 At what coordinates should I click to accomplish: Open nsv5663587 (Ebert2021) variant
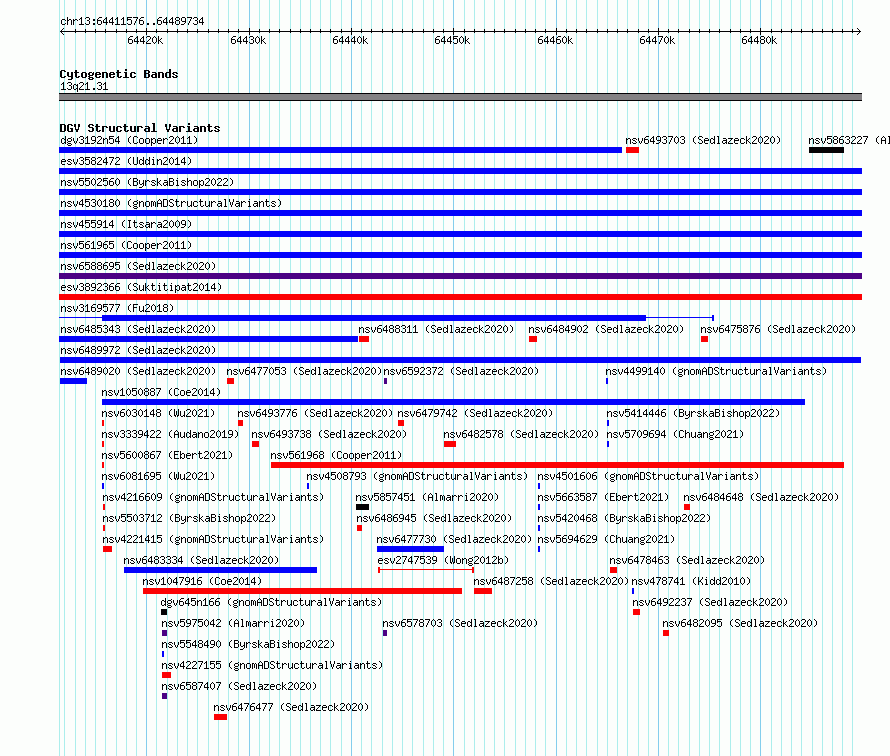click(x=603, y=497)
